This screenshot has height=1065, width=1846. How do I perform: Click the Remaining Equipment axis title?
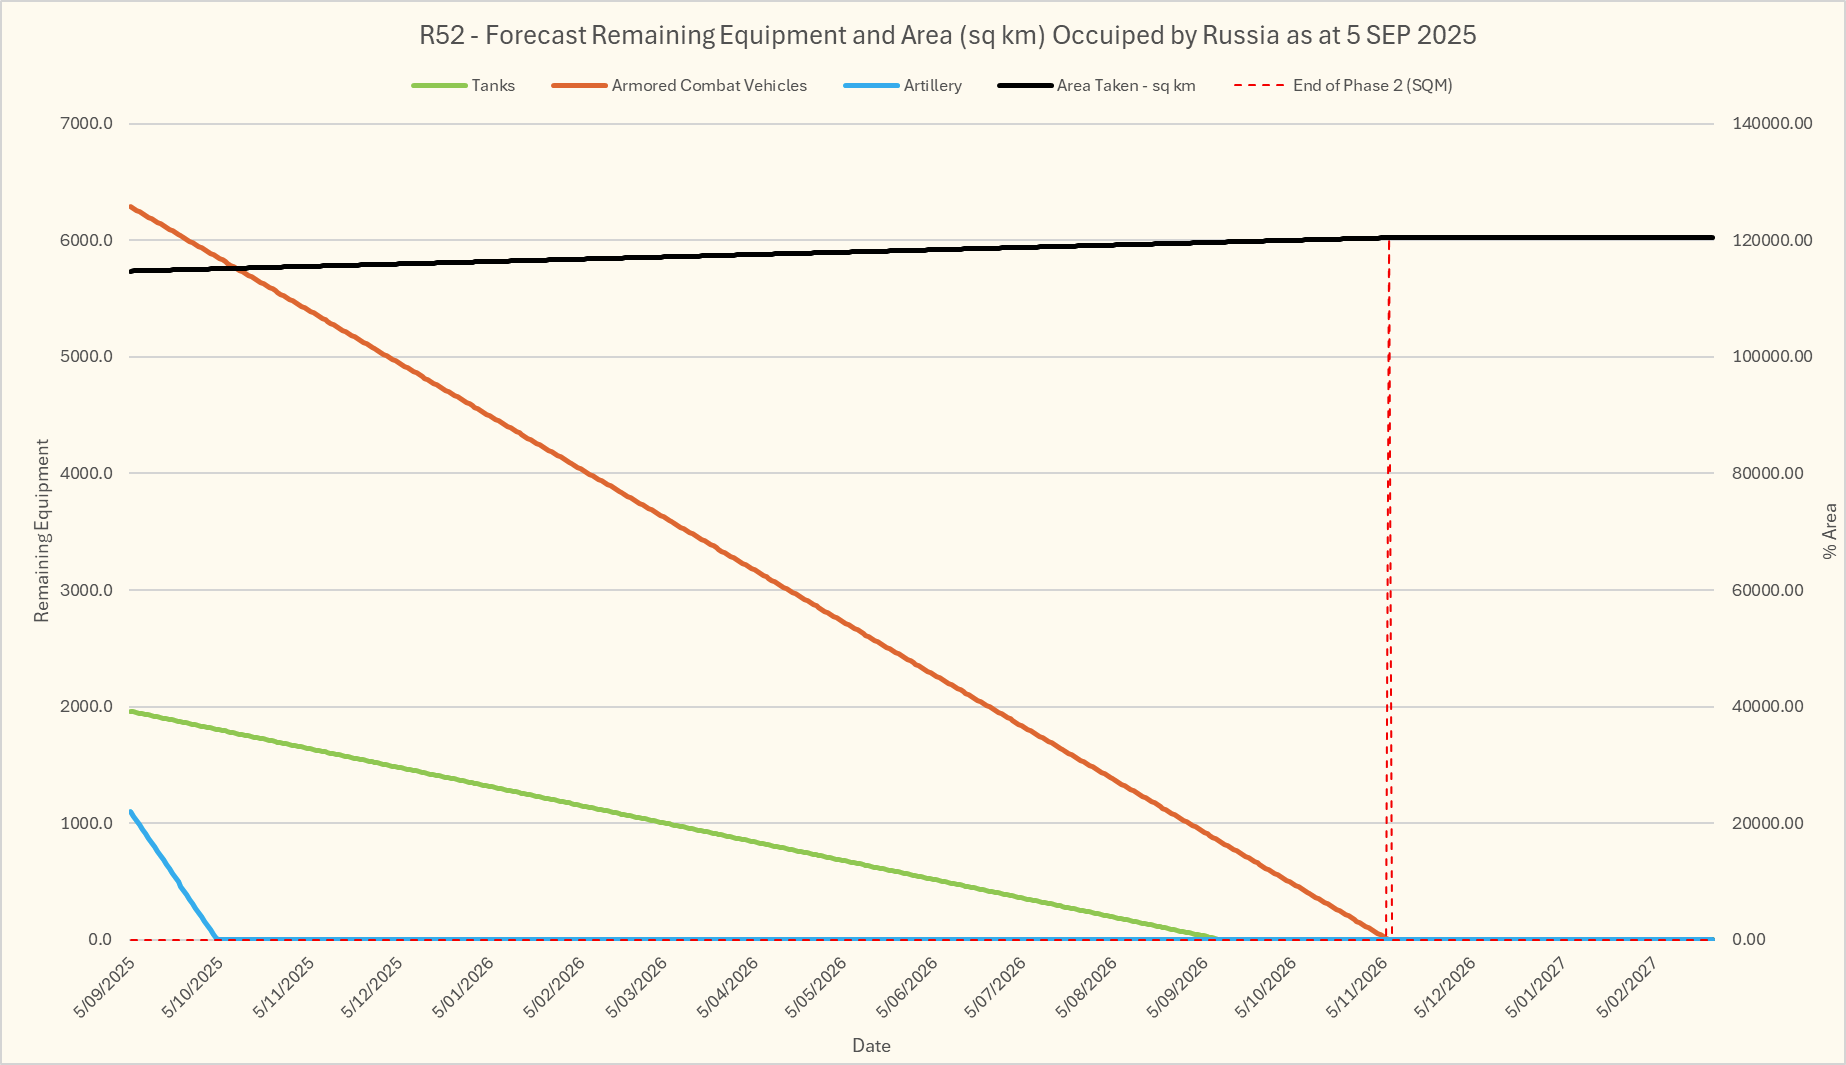tap(42, 530)
